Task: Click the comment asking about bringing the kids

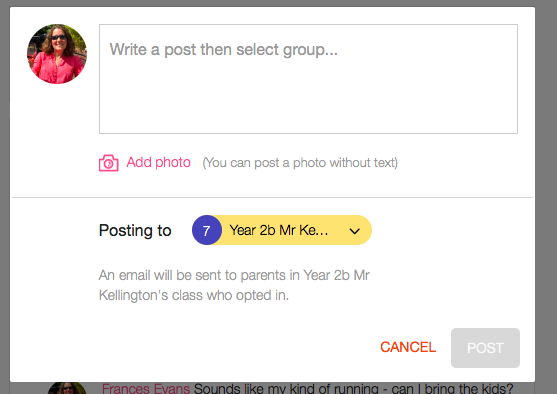Action: 353,388
